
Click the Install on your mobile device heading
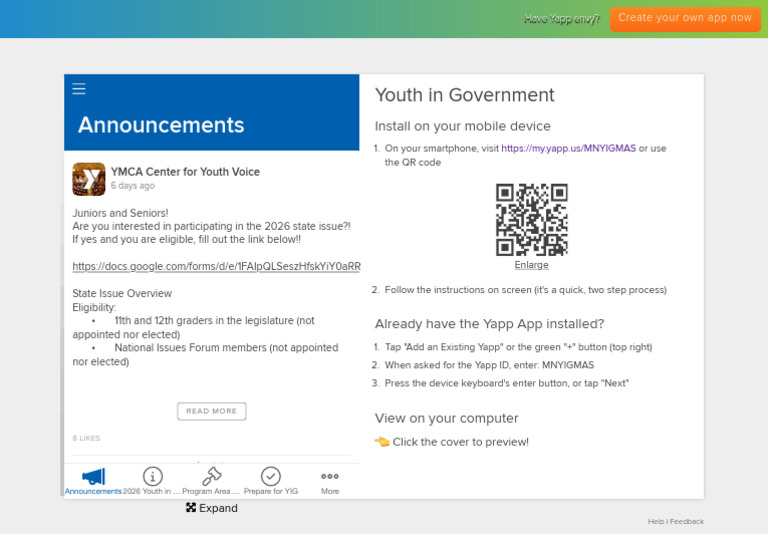click(x=463, y=126)
